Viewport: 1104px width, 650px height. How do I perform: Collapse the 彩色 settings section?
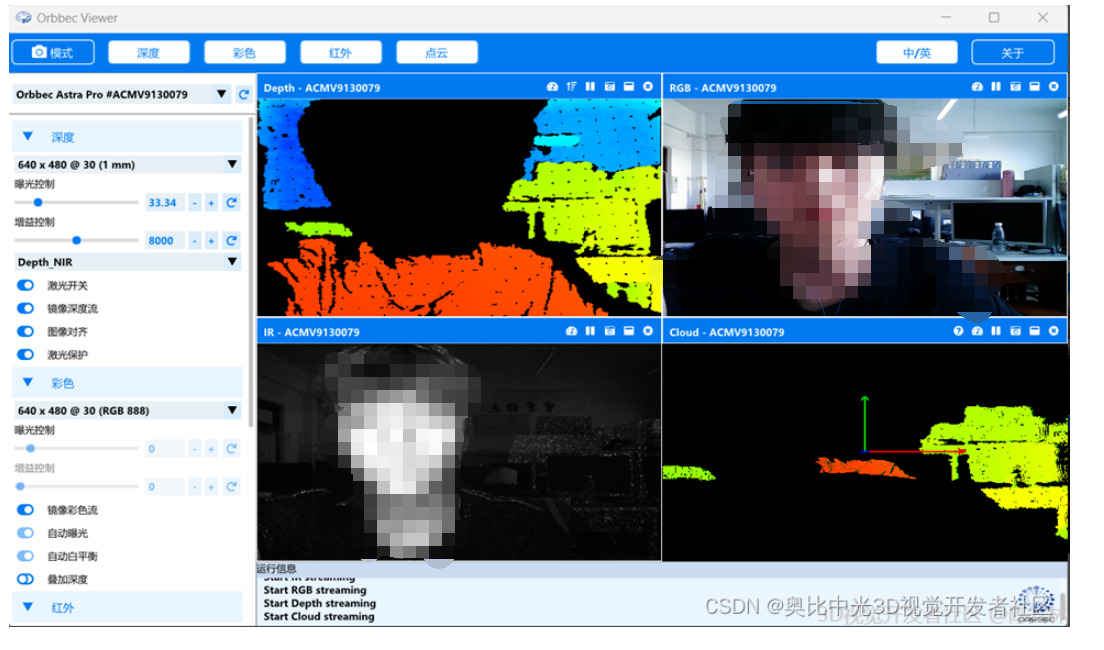[27, 382]
